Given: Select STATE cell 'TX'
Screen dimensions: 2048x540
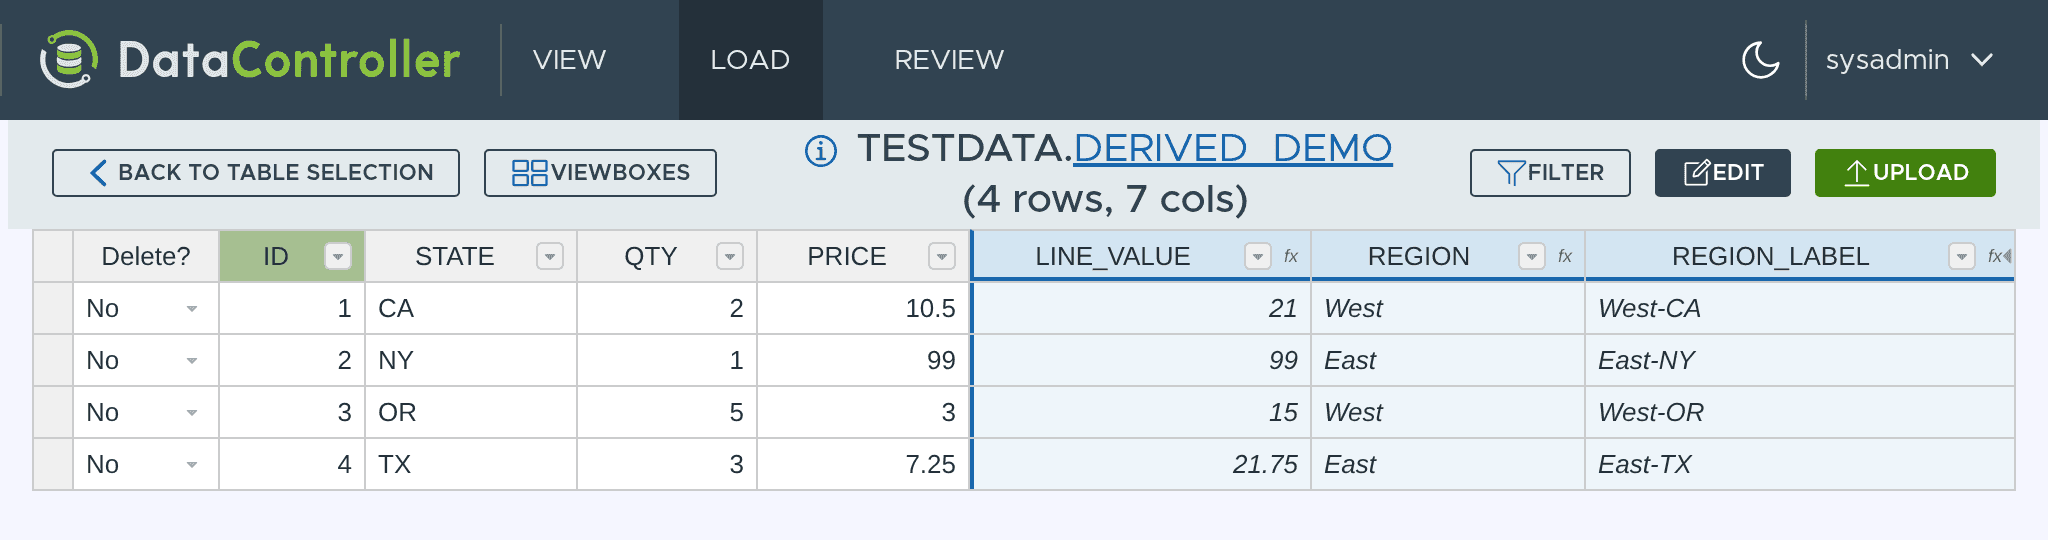Looking at the screenshot, I should (x=471, y=465).
